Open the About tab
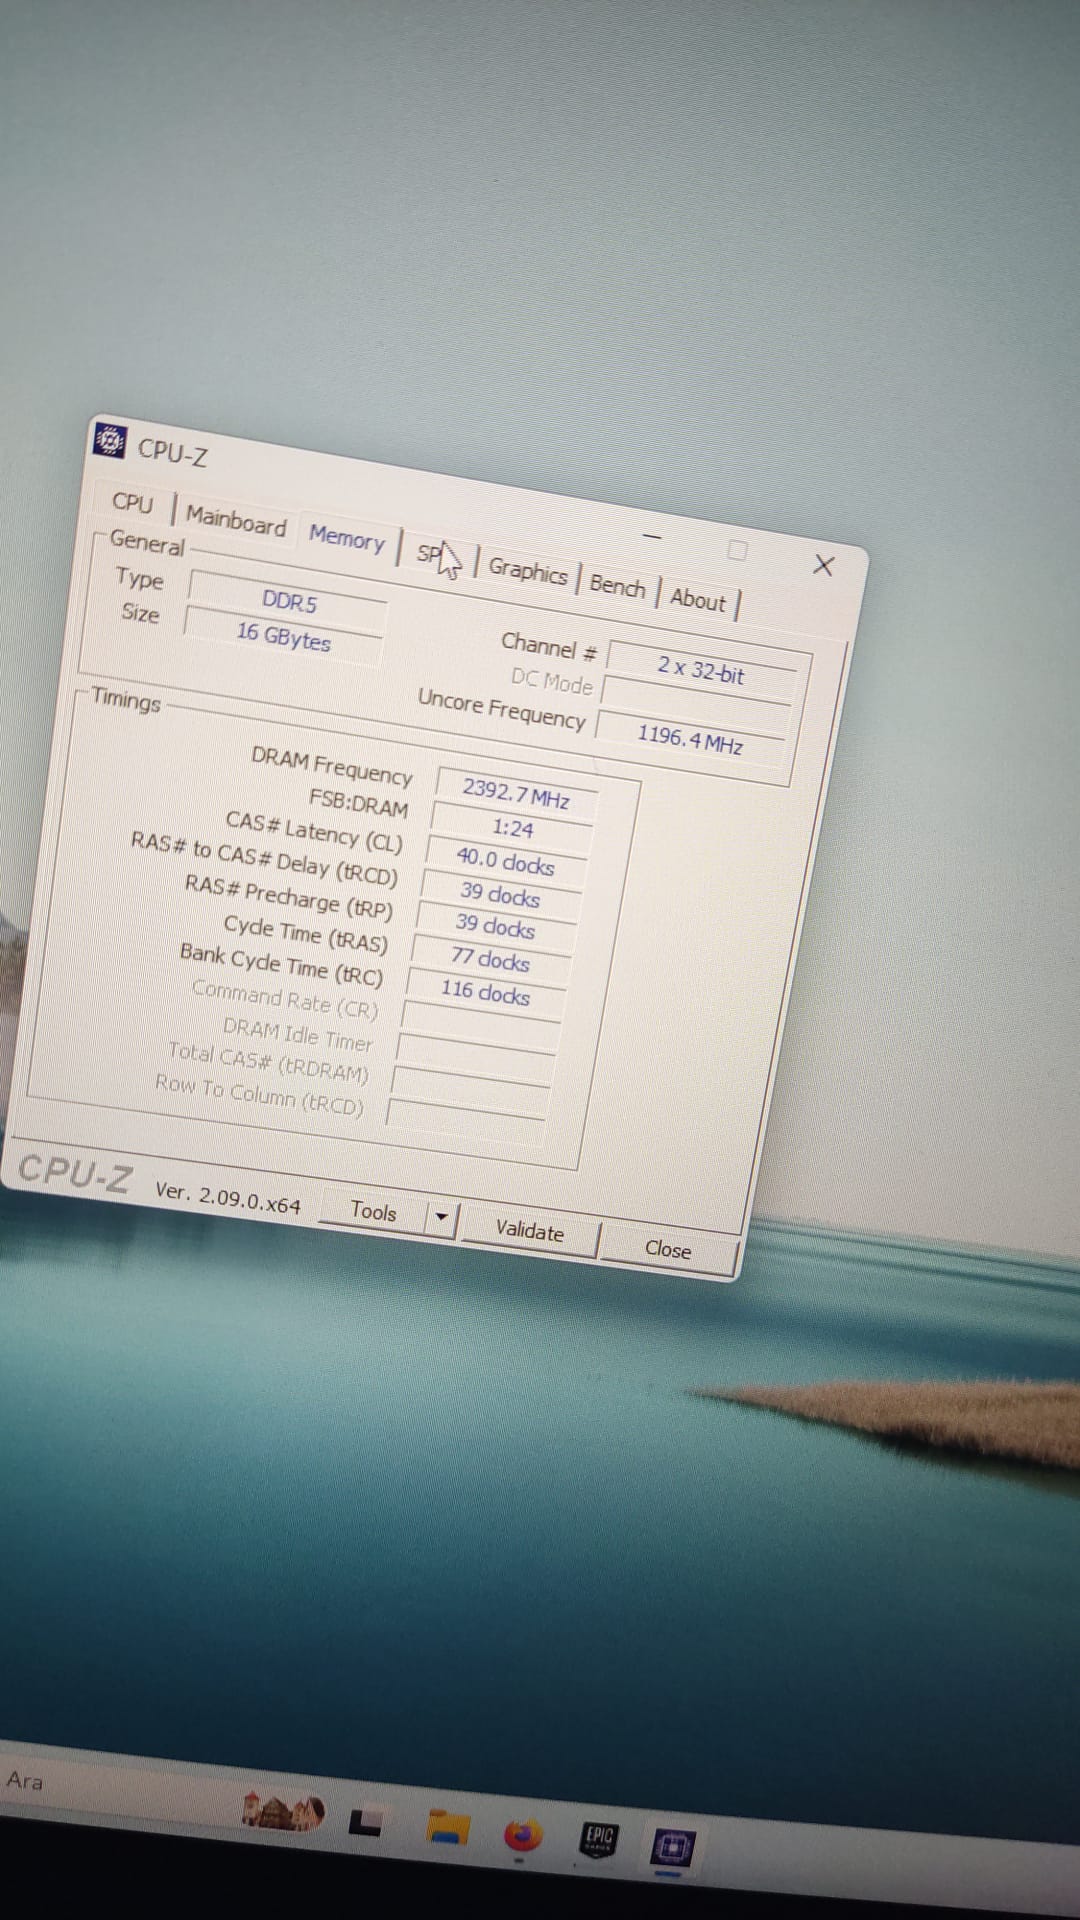 pos(697,600)
